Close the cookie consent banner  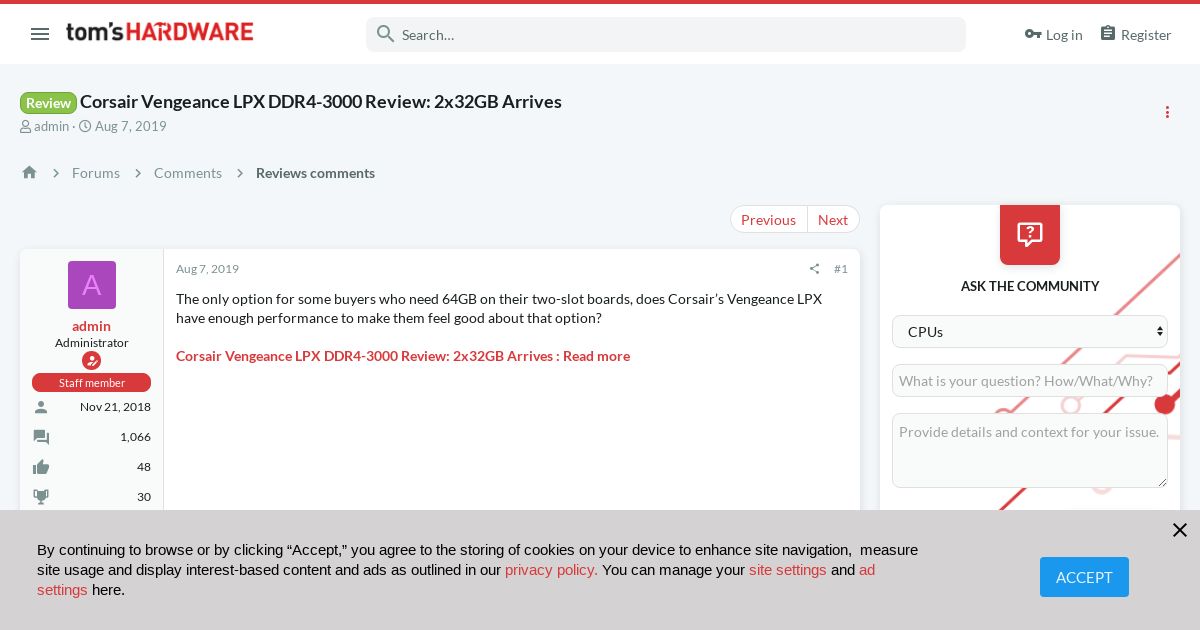[1180, 530]
